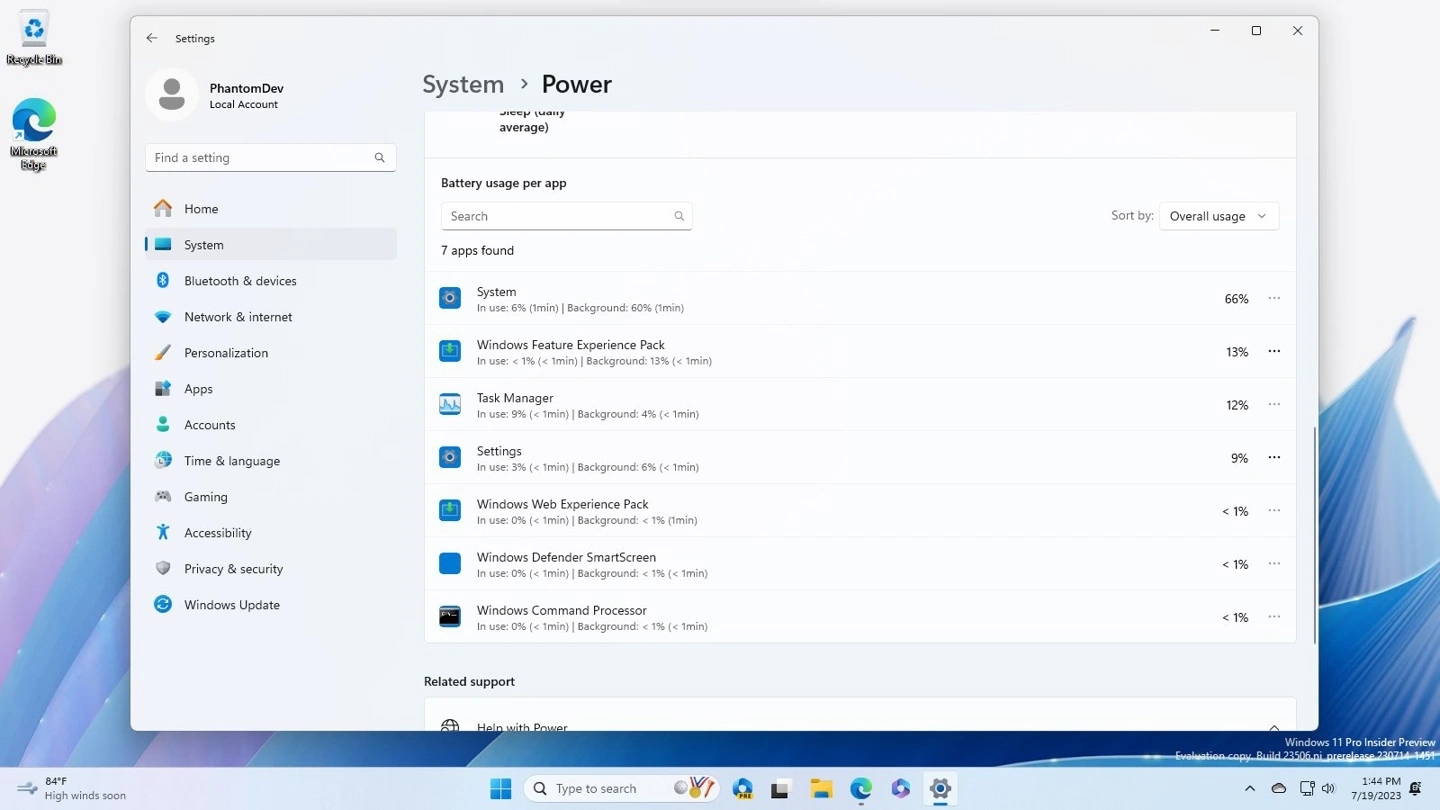
Task: Open Privacy & security shield icon
Action: pos(163,568)
